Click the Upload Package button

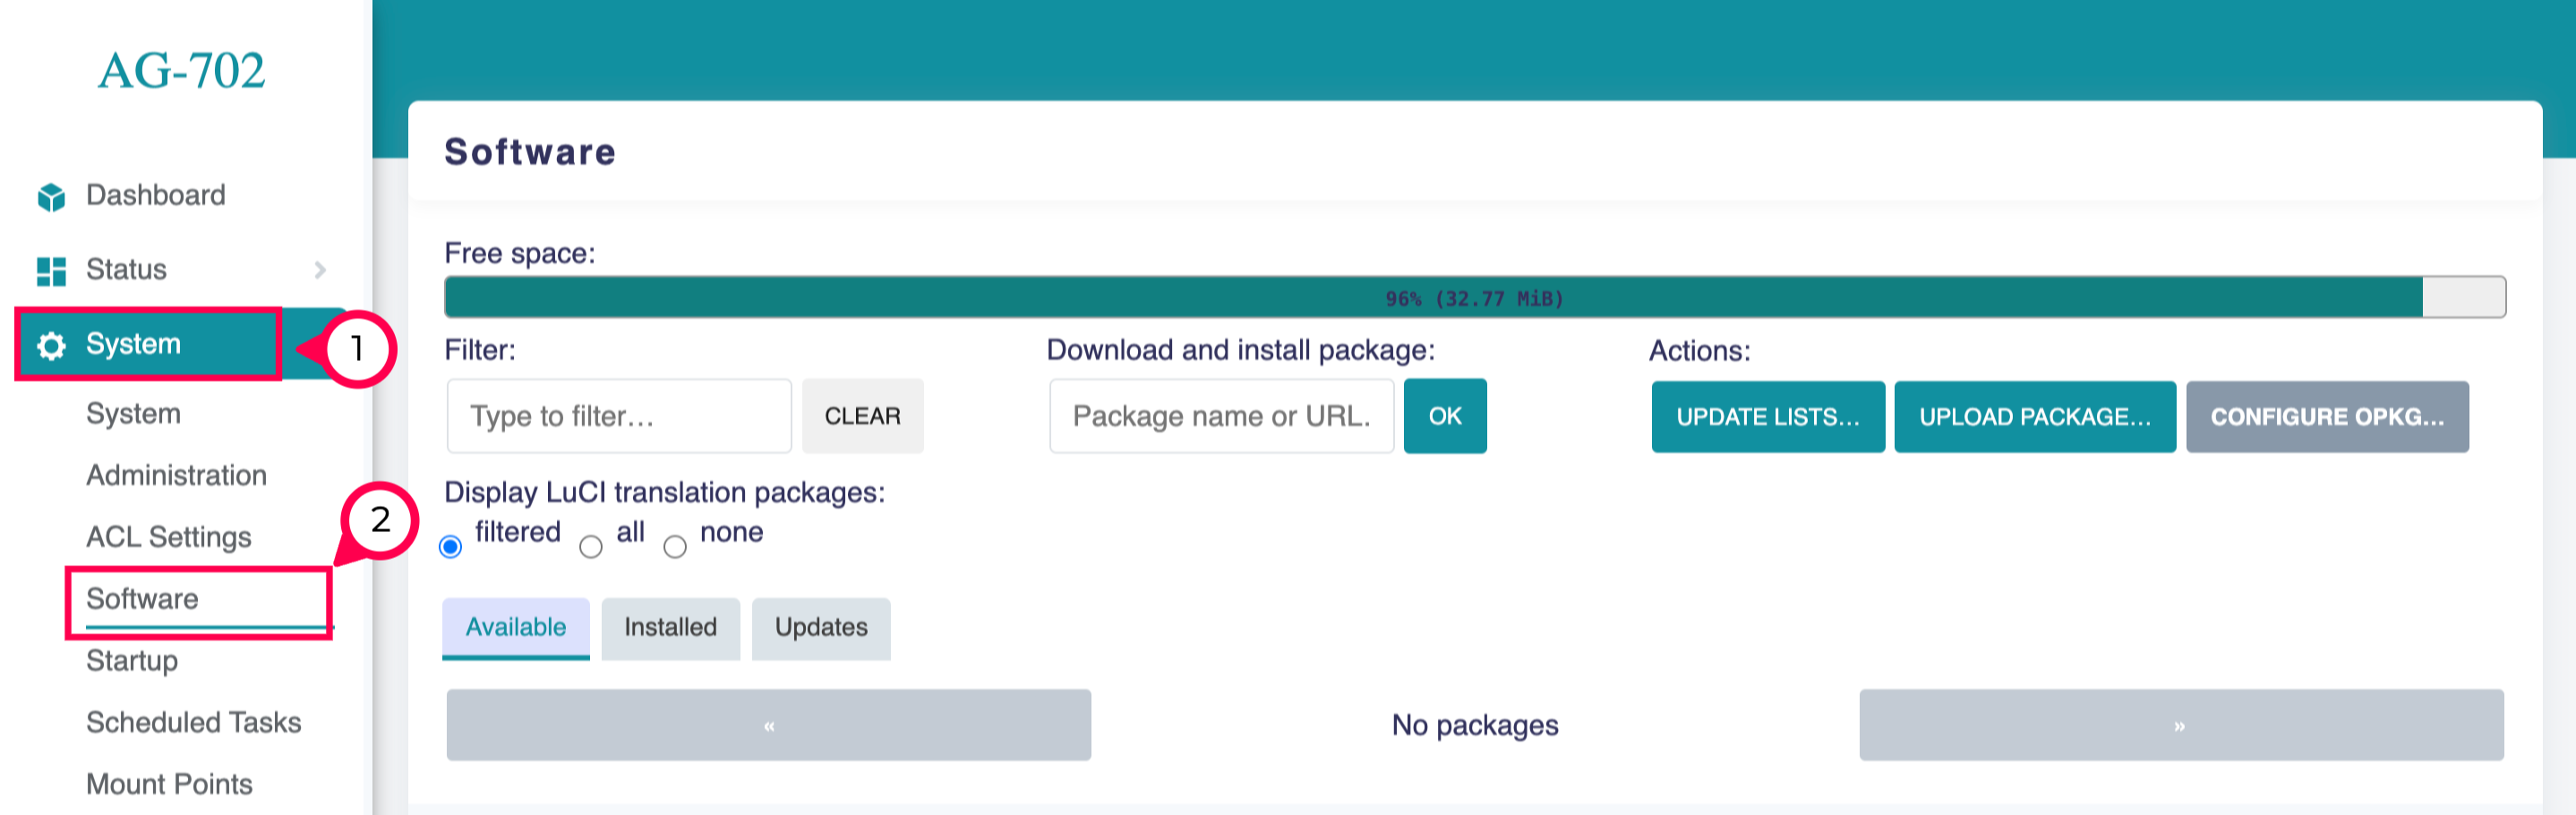[x=2034, y=417]
